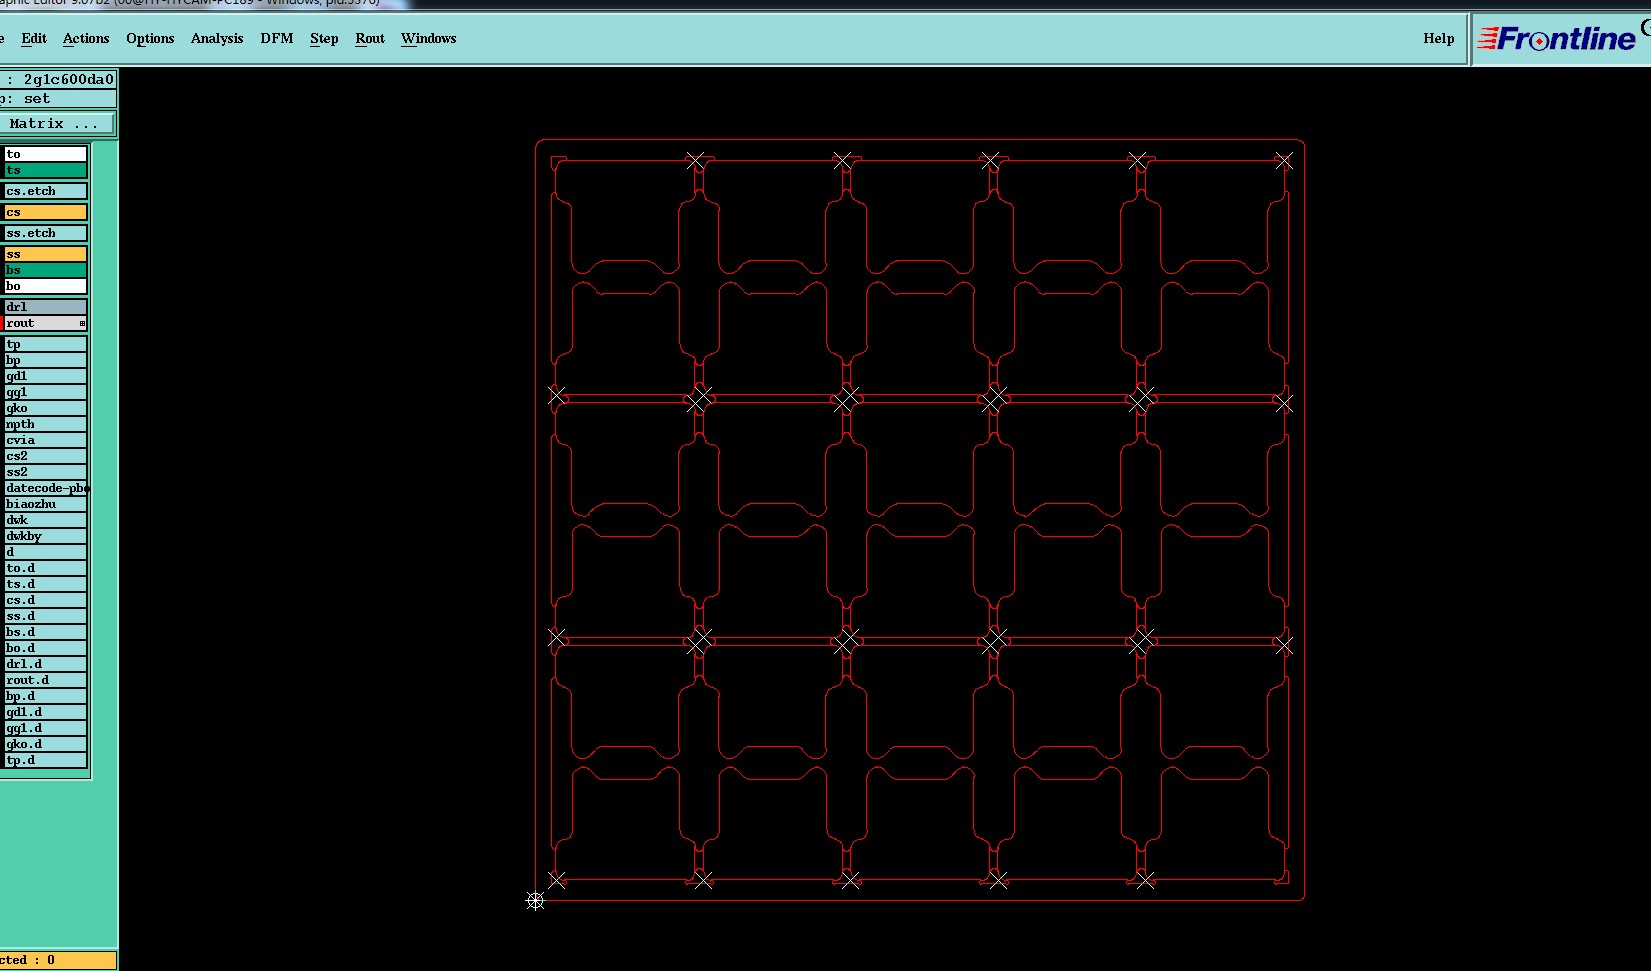
Task: Select the 'cs.etch' layer row
Action: tap(45, 191)
